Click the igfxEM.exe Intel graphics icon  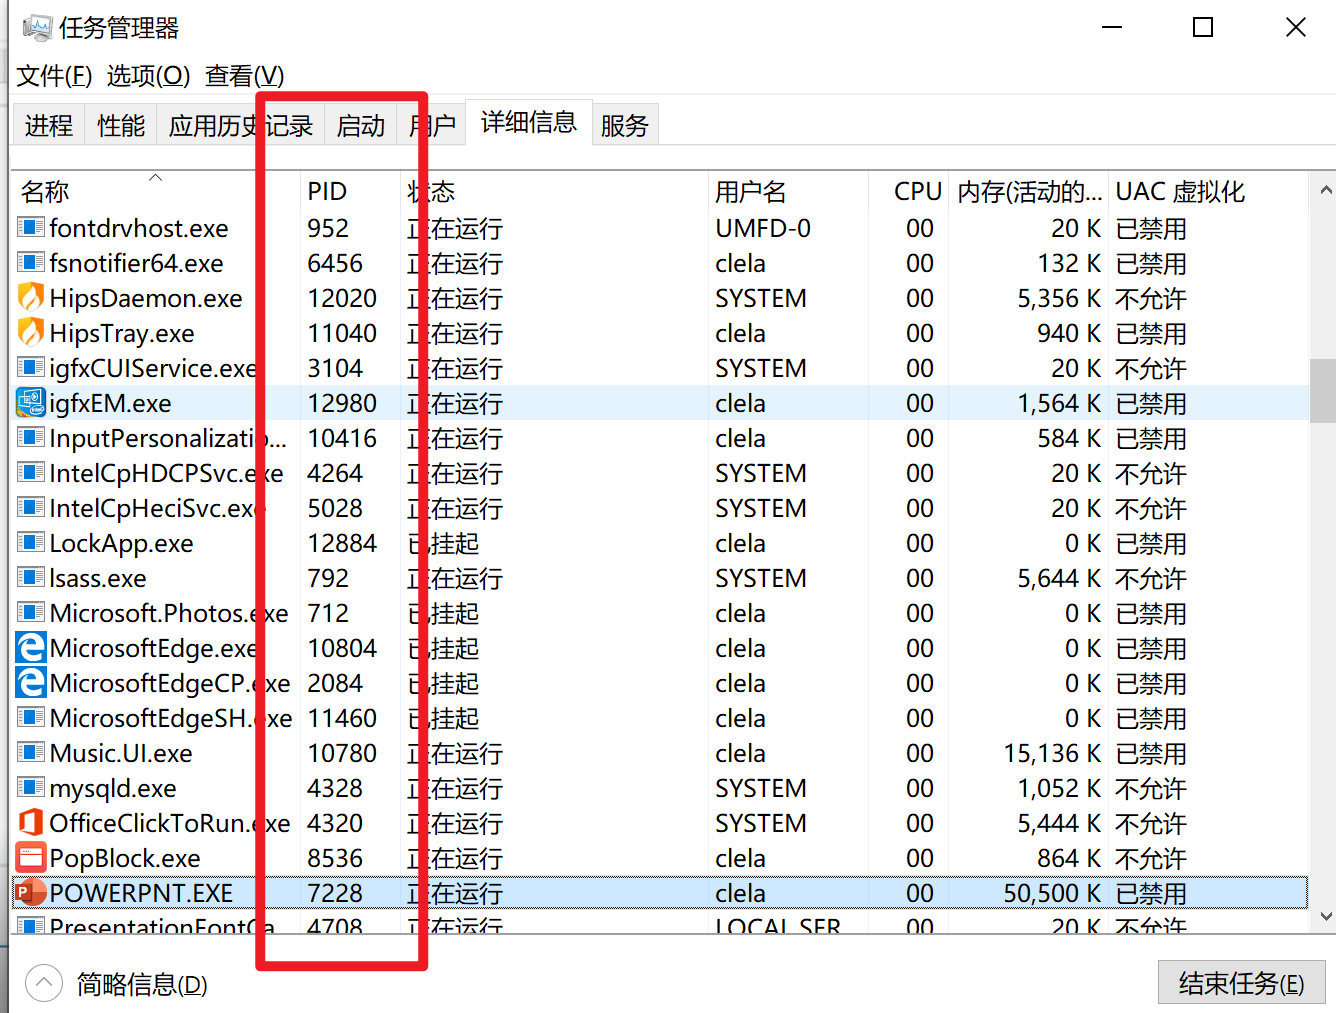coord(31,403)
